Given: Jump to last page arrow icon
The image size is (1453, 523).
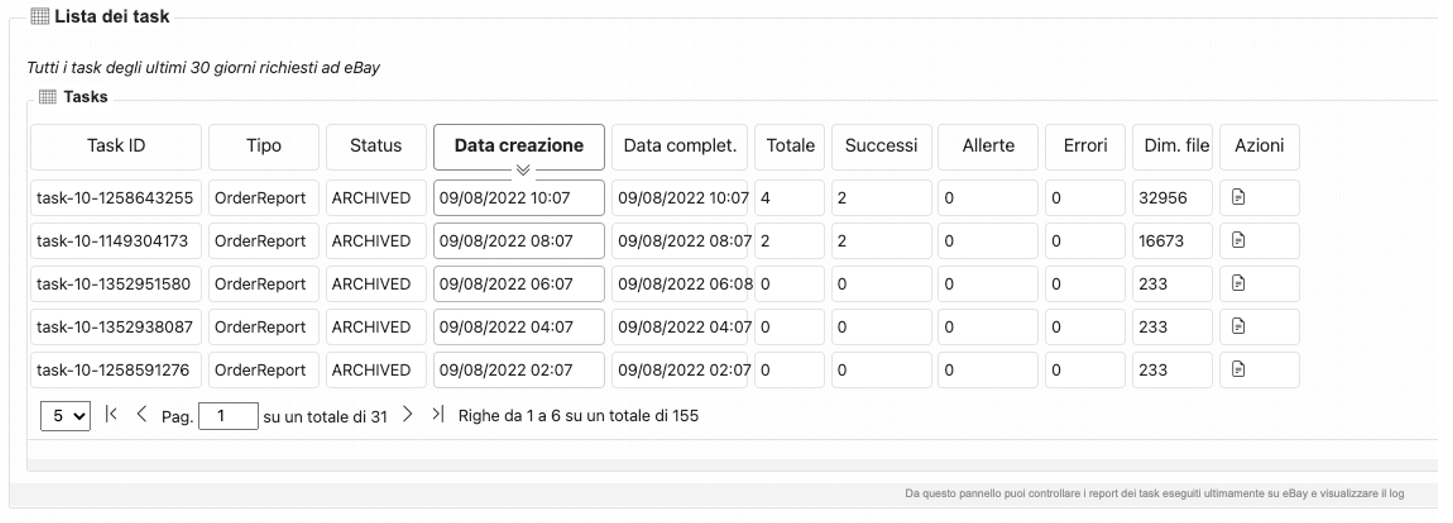Looking at the screenshot, I should (437, 414).
